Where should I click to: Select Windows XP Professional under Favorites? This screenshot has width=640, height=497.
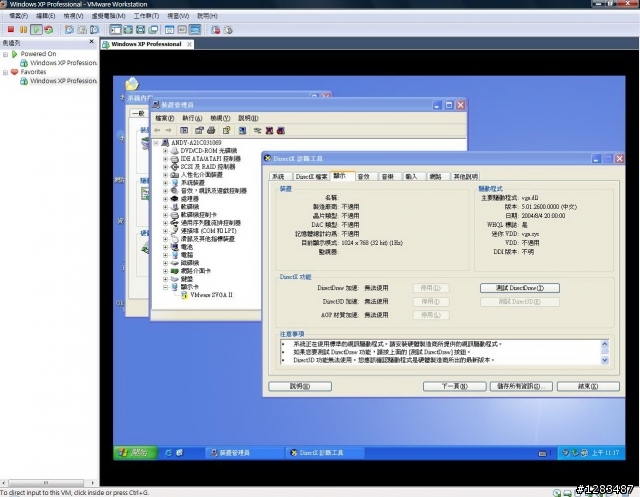(63, 81)
